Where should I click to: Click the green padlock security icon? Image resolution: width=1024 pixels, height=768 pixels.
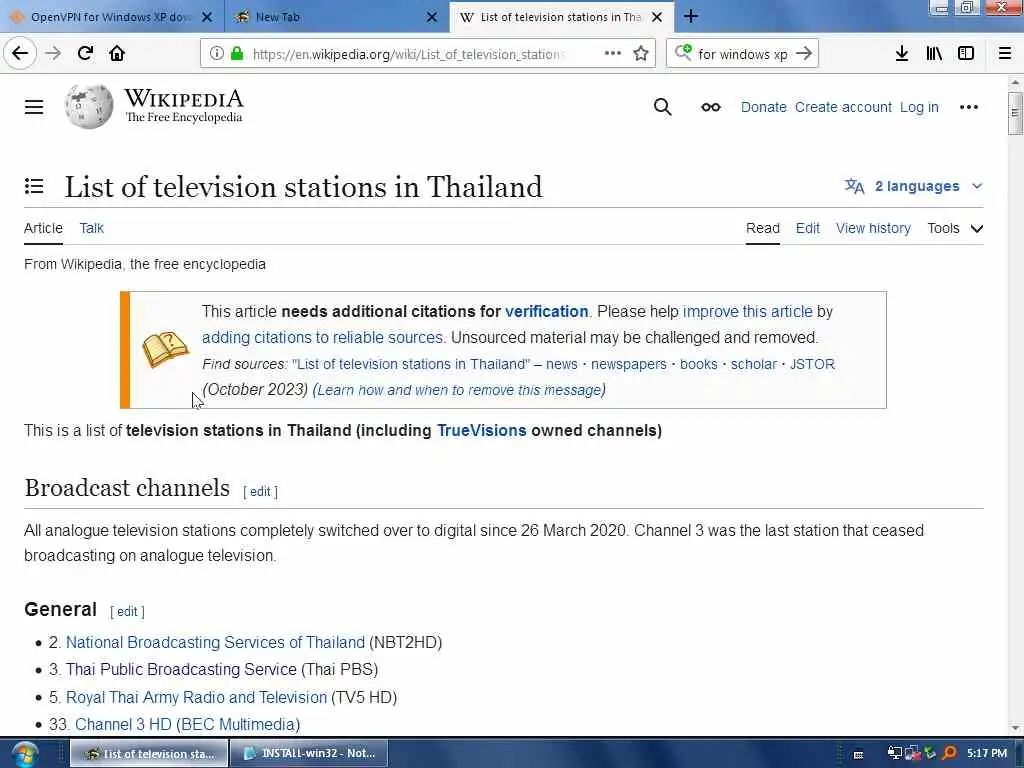pyautogui.click(x=236, y=54)
